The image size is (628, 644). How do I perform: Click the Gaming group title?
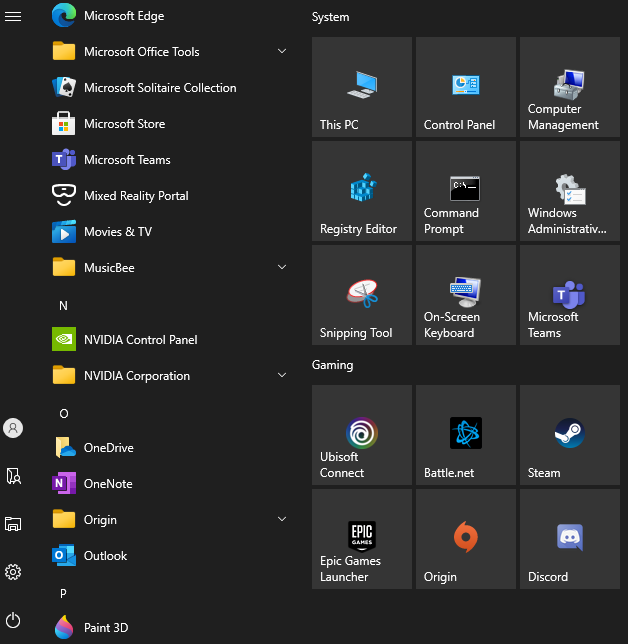(332, 365)
